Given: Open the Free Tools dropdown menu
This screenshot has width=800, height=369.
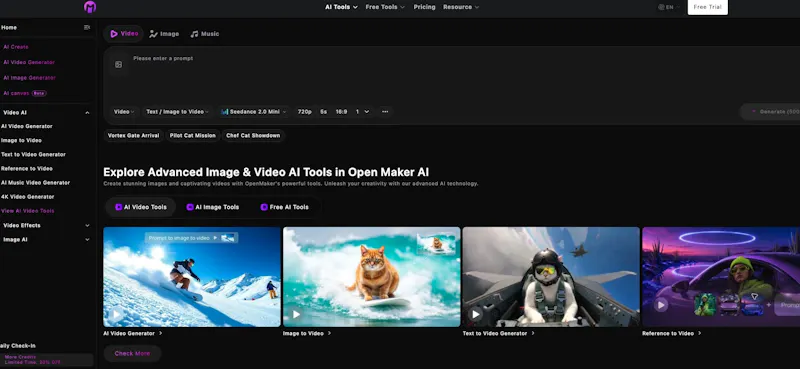Looking at the screenshot, I should click(x=385, y=7).
